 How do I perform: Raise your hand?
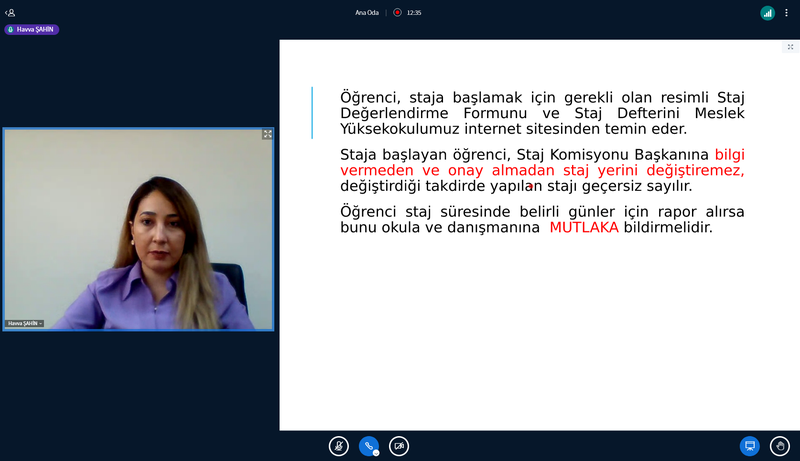(x=780, y=446)
